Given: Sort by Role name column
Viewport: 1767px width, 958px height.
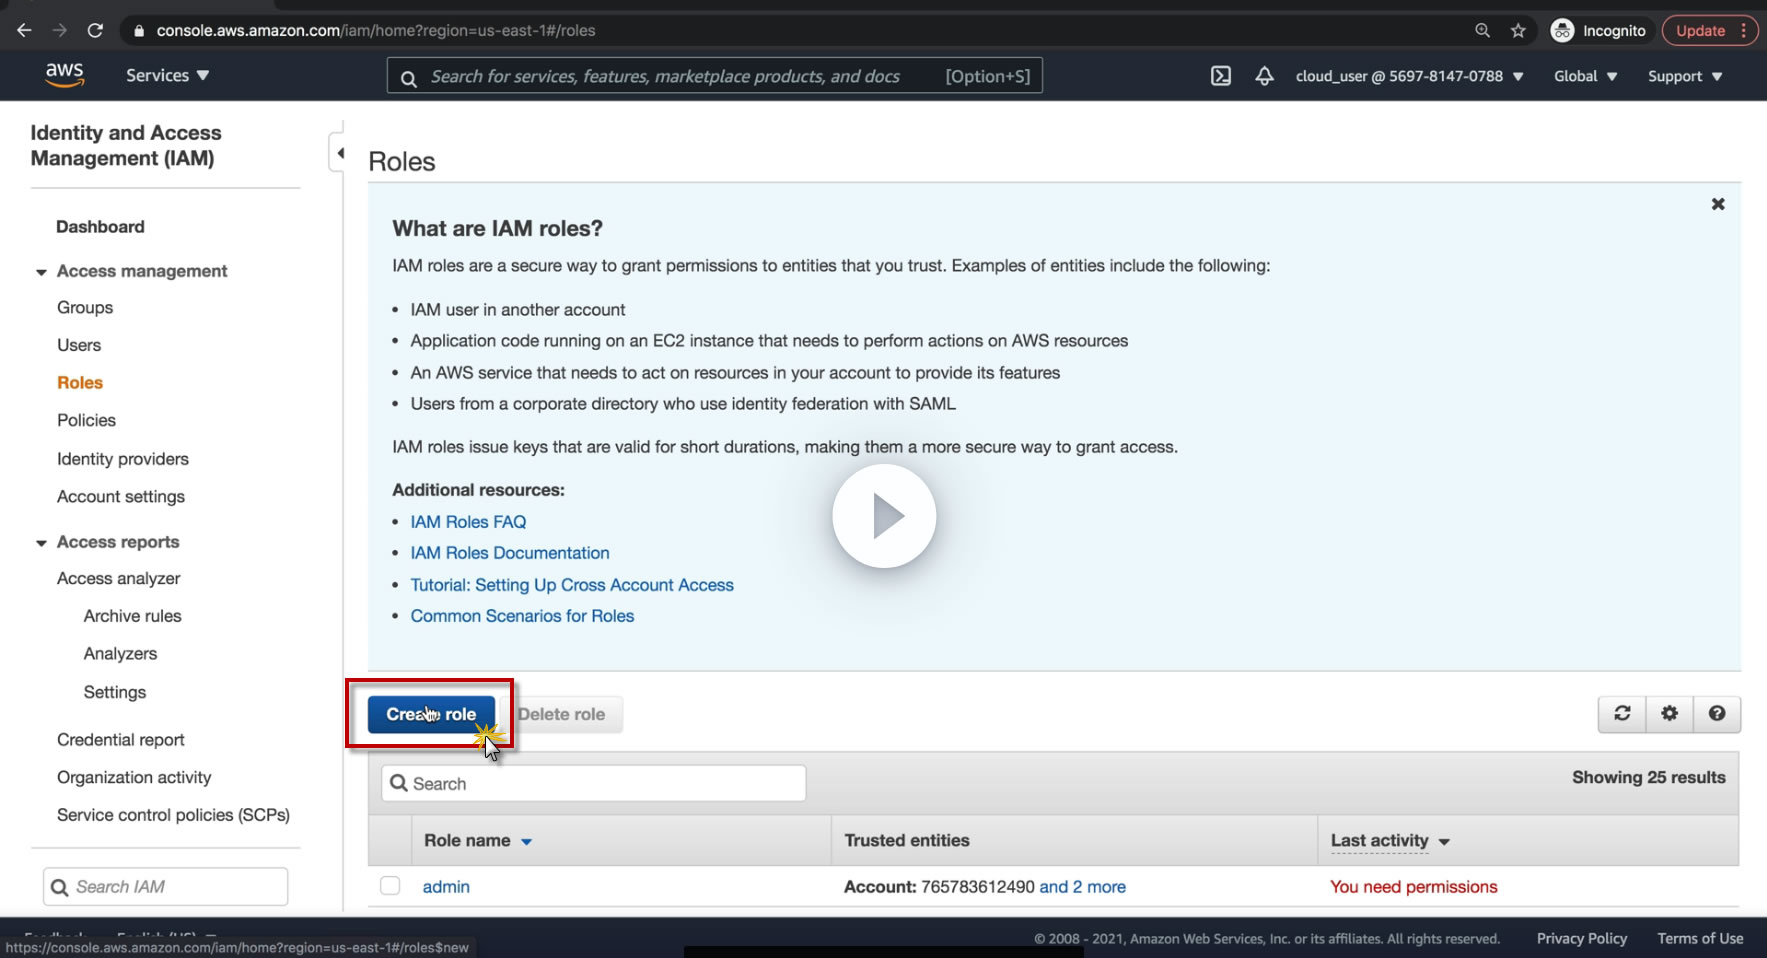Looking at the screenshot, I should coord(478,840).
